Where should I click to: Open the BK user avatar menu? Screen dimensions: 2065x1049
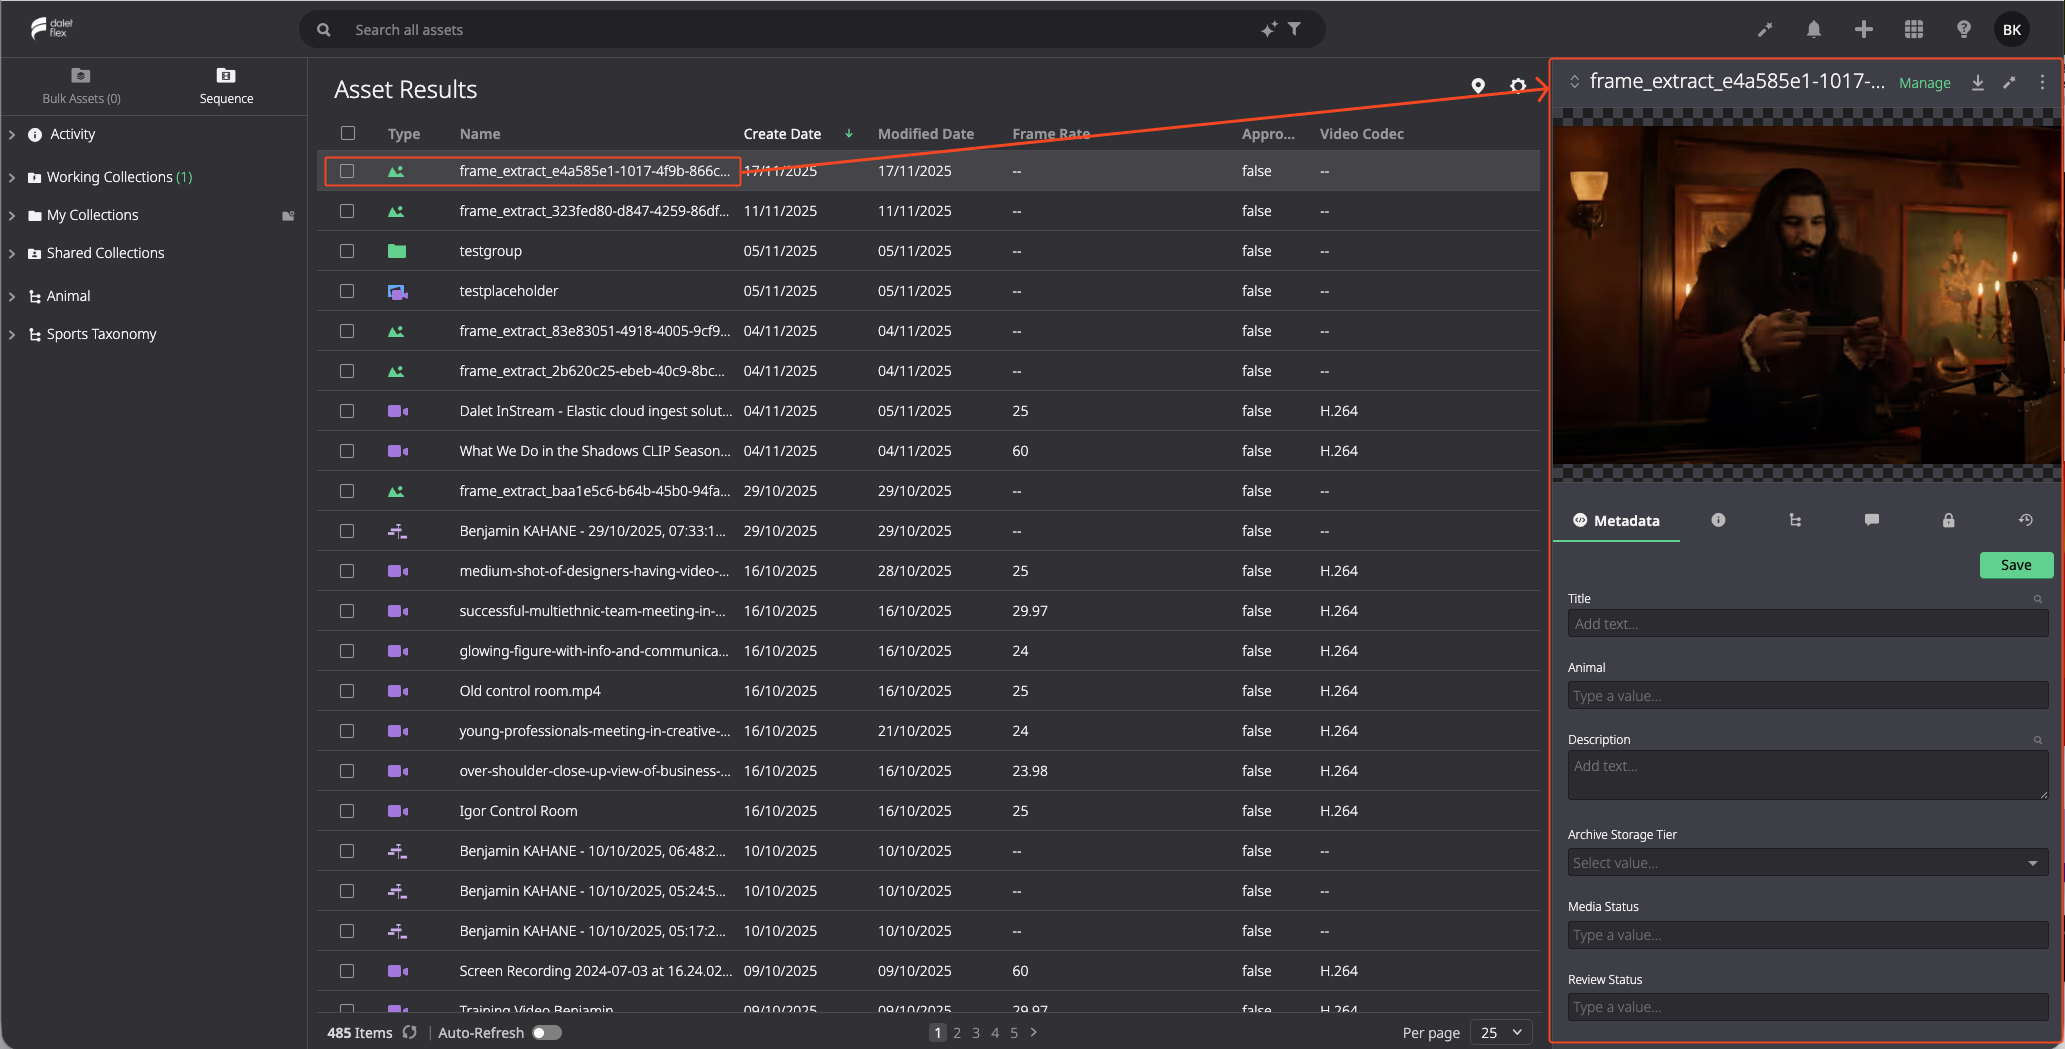click(x=2012, y=29)
